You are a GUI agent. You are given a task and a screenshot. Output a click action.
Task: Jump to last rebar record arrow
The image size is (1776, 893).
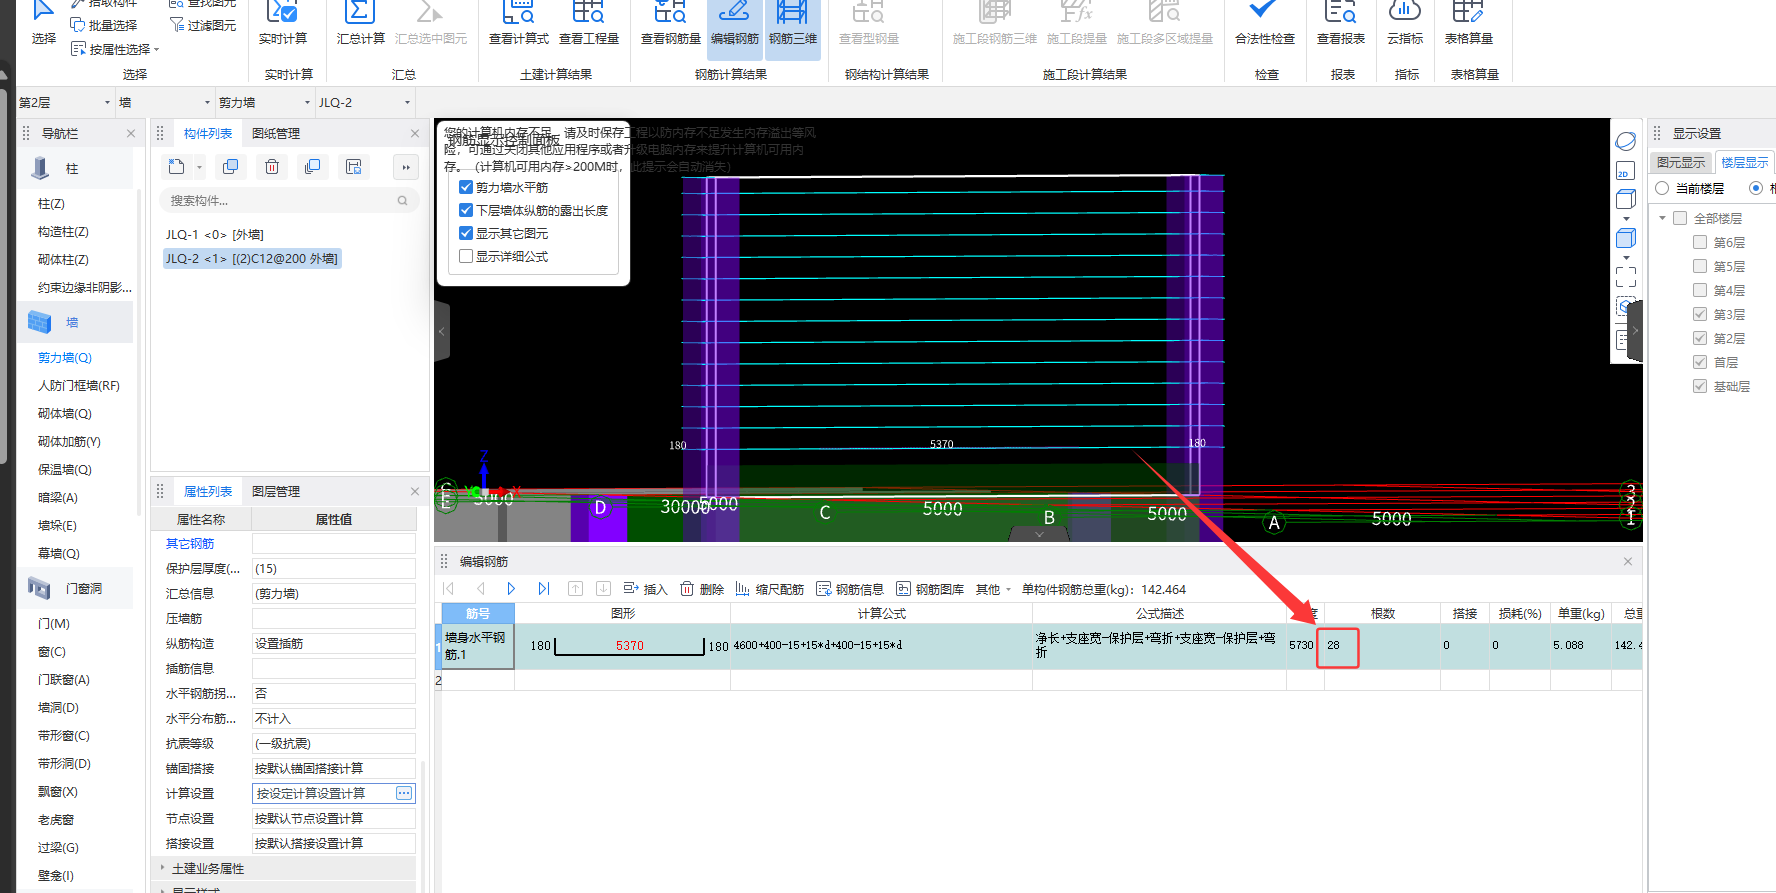[543, 589]
